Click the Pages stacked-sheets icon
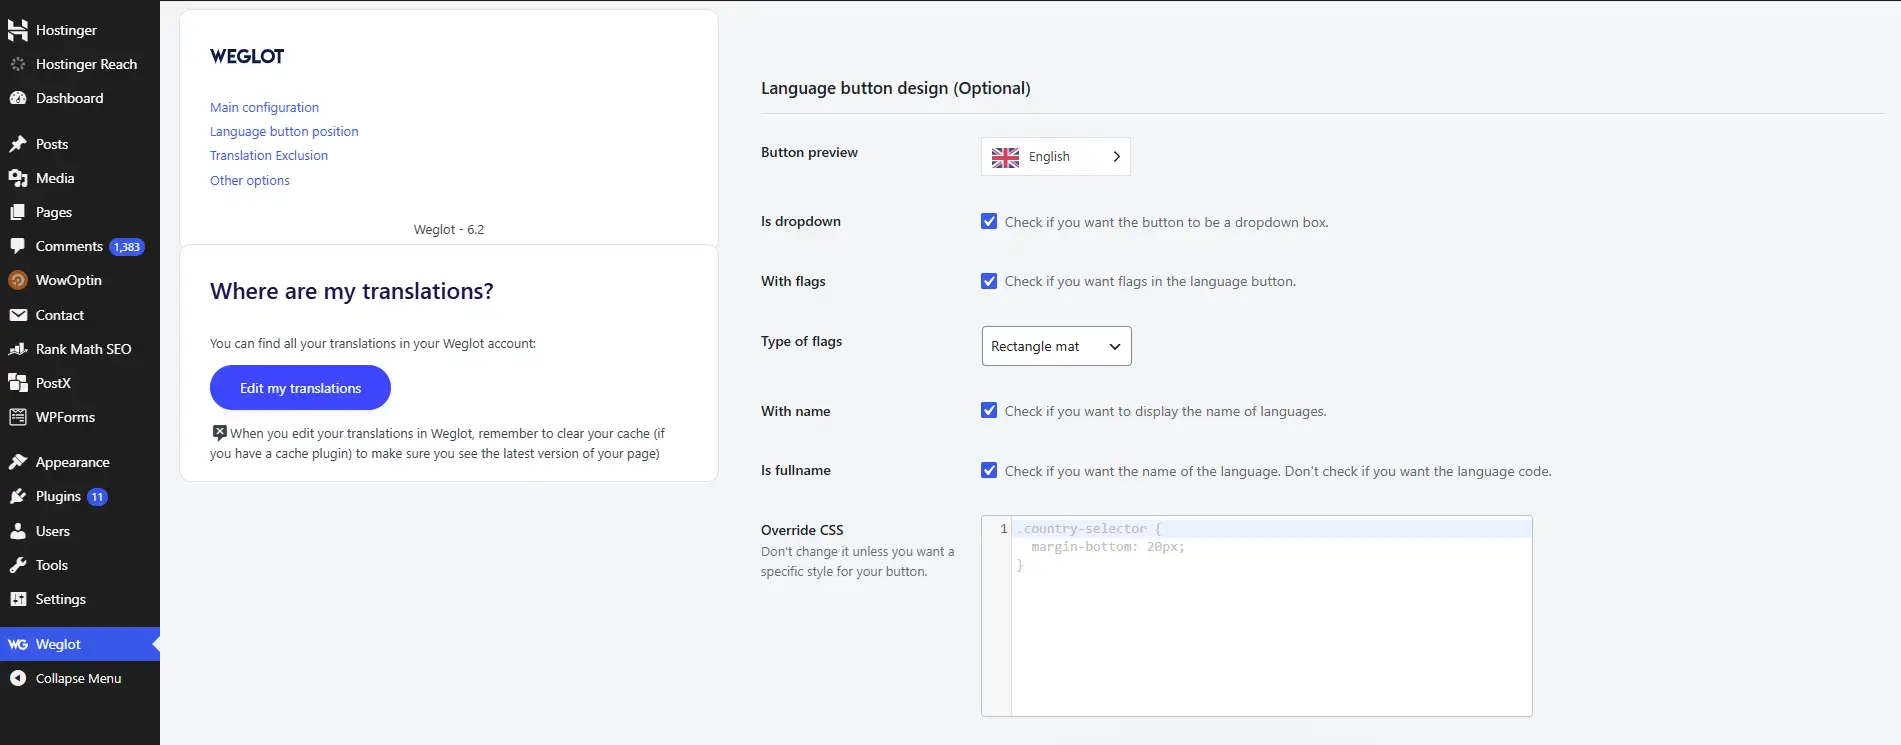The height and width of the screenshot is (745, 1901). point(18,212)
